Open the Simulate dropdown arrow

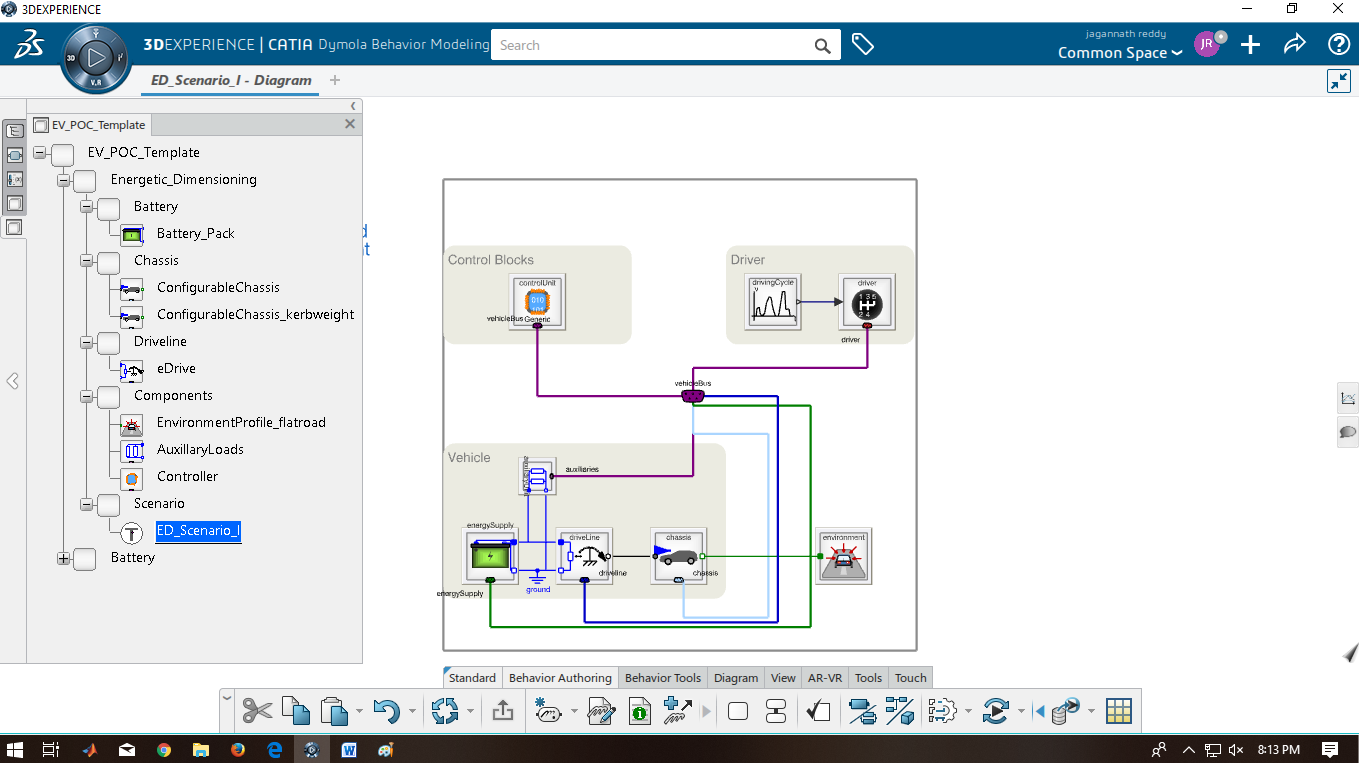(1021, 712)
